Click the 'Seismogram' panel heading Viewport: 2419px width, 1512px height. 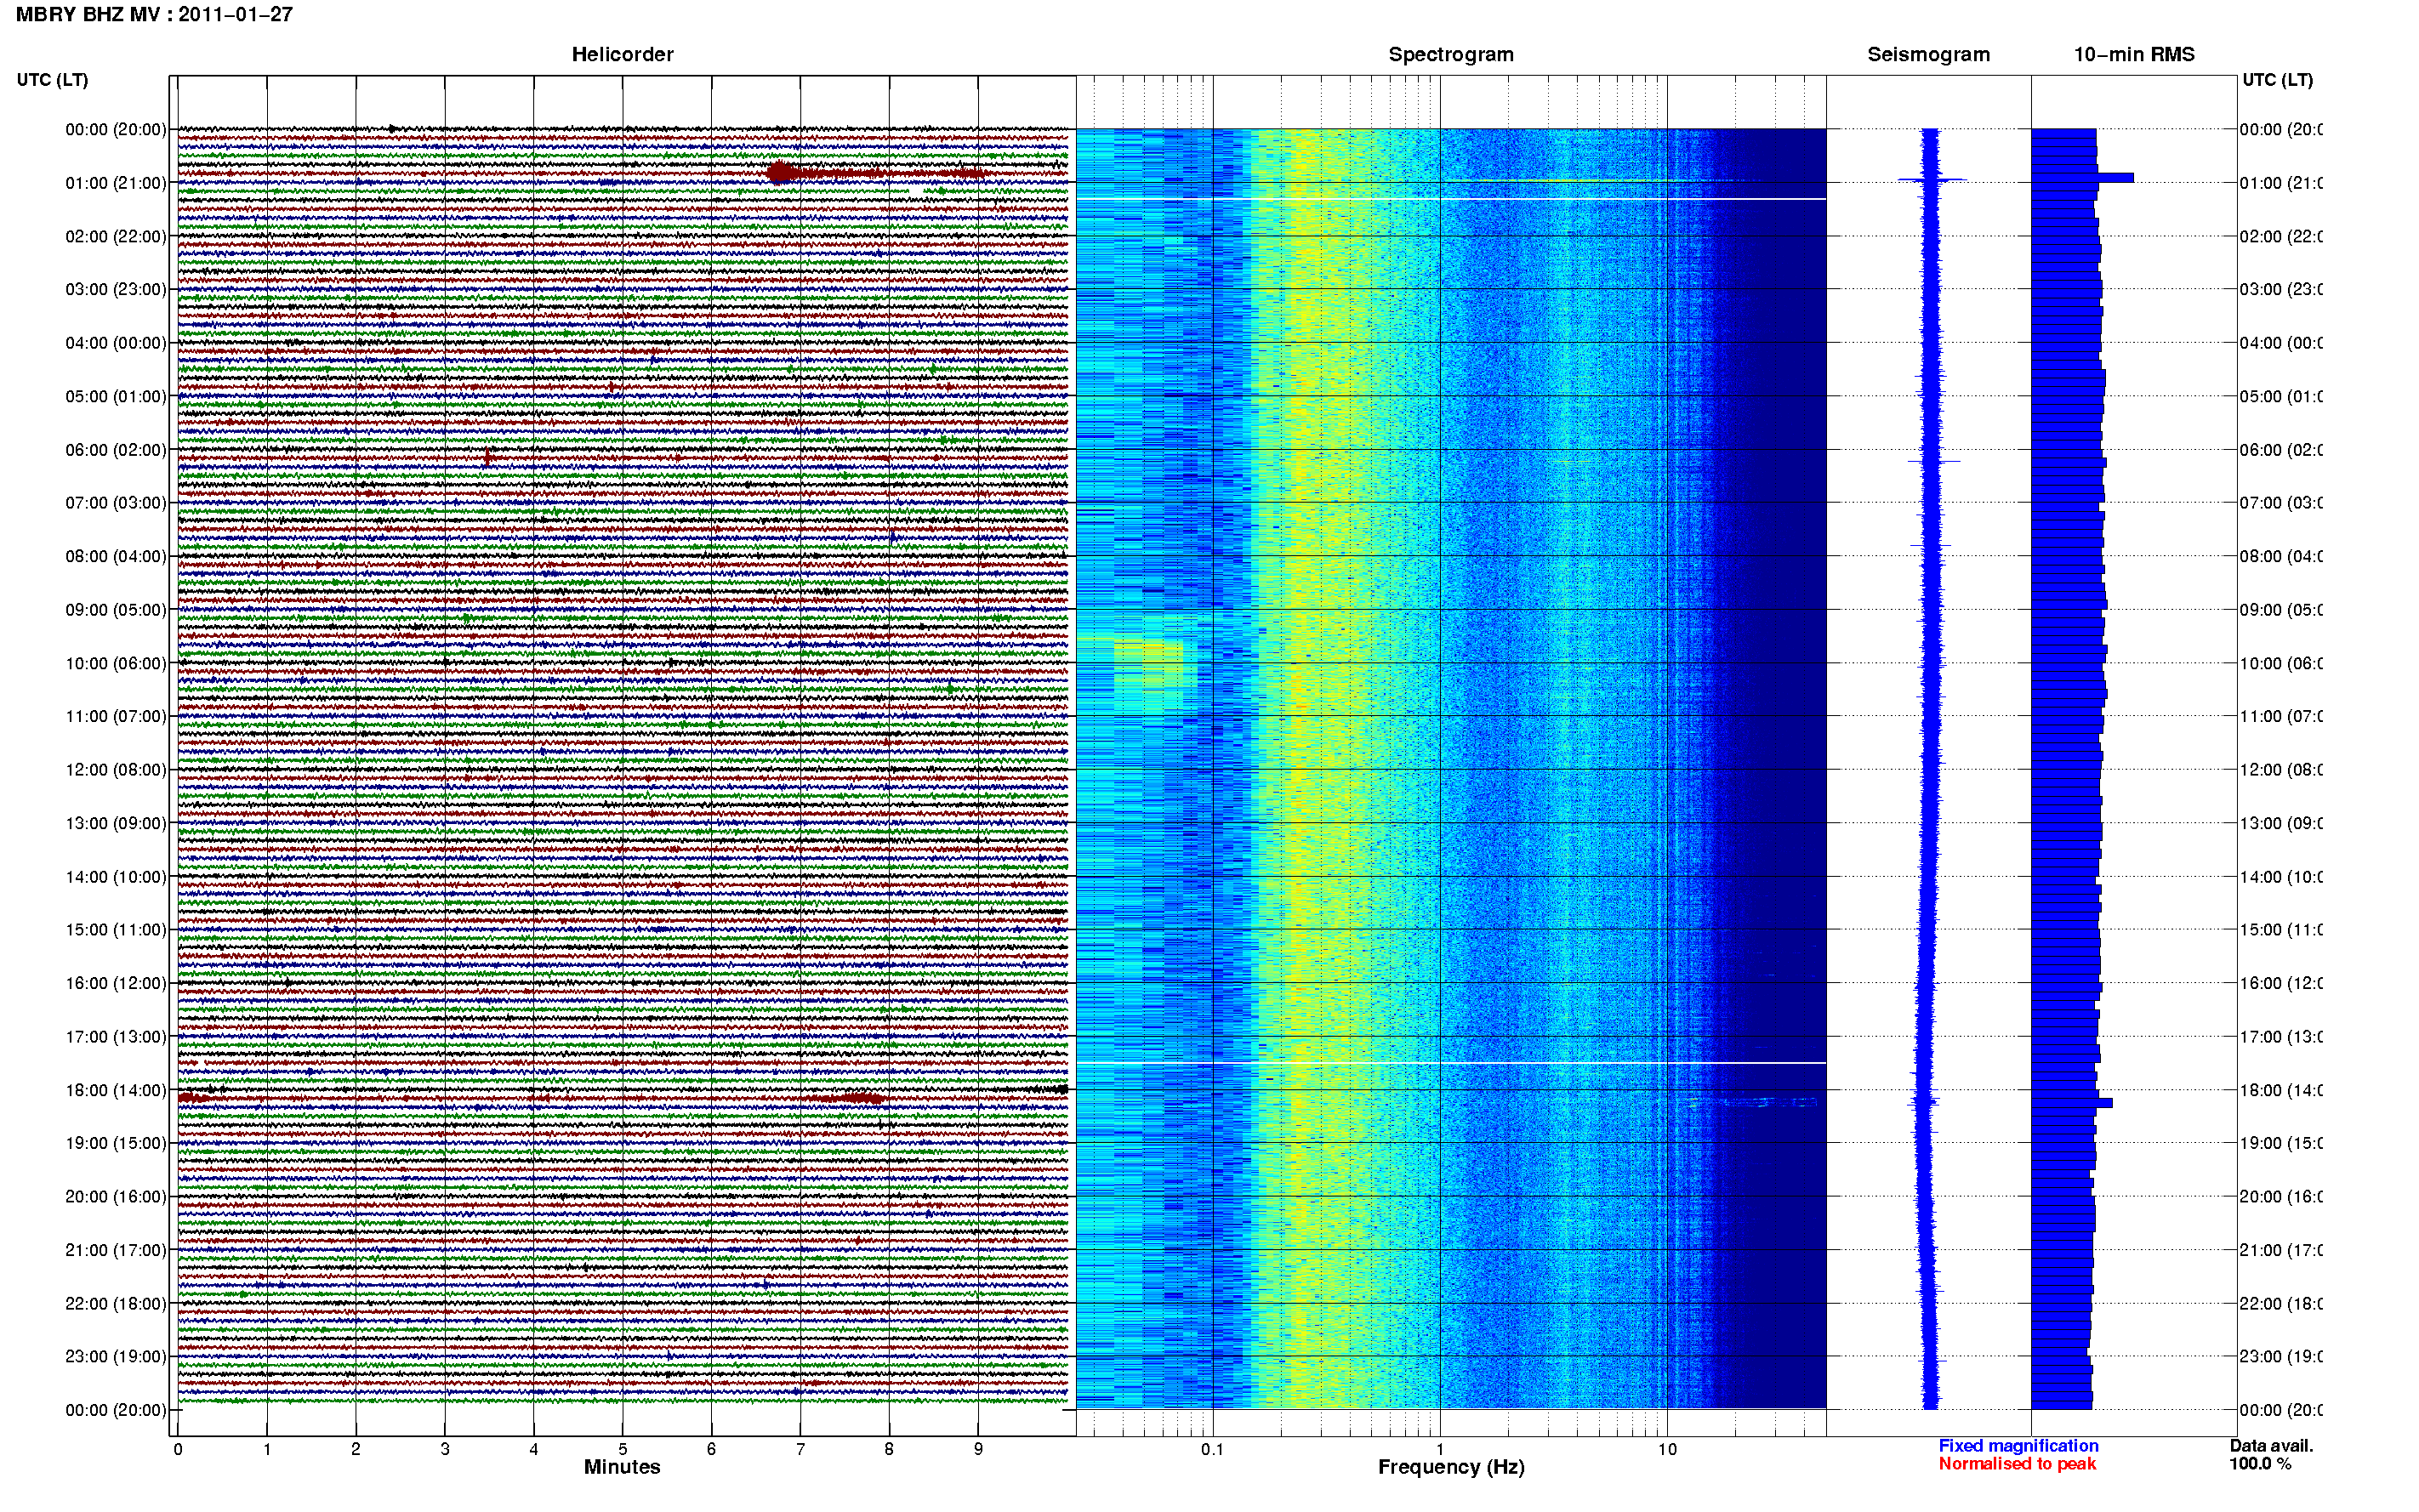pos(1928,54)
